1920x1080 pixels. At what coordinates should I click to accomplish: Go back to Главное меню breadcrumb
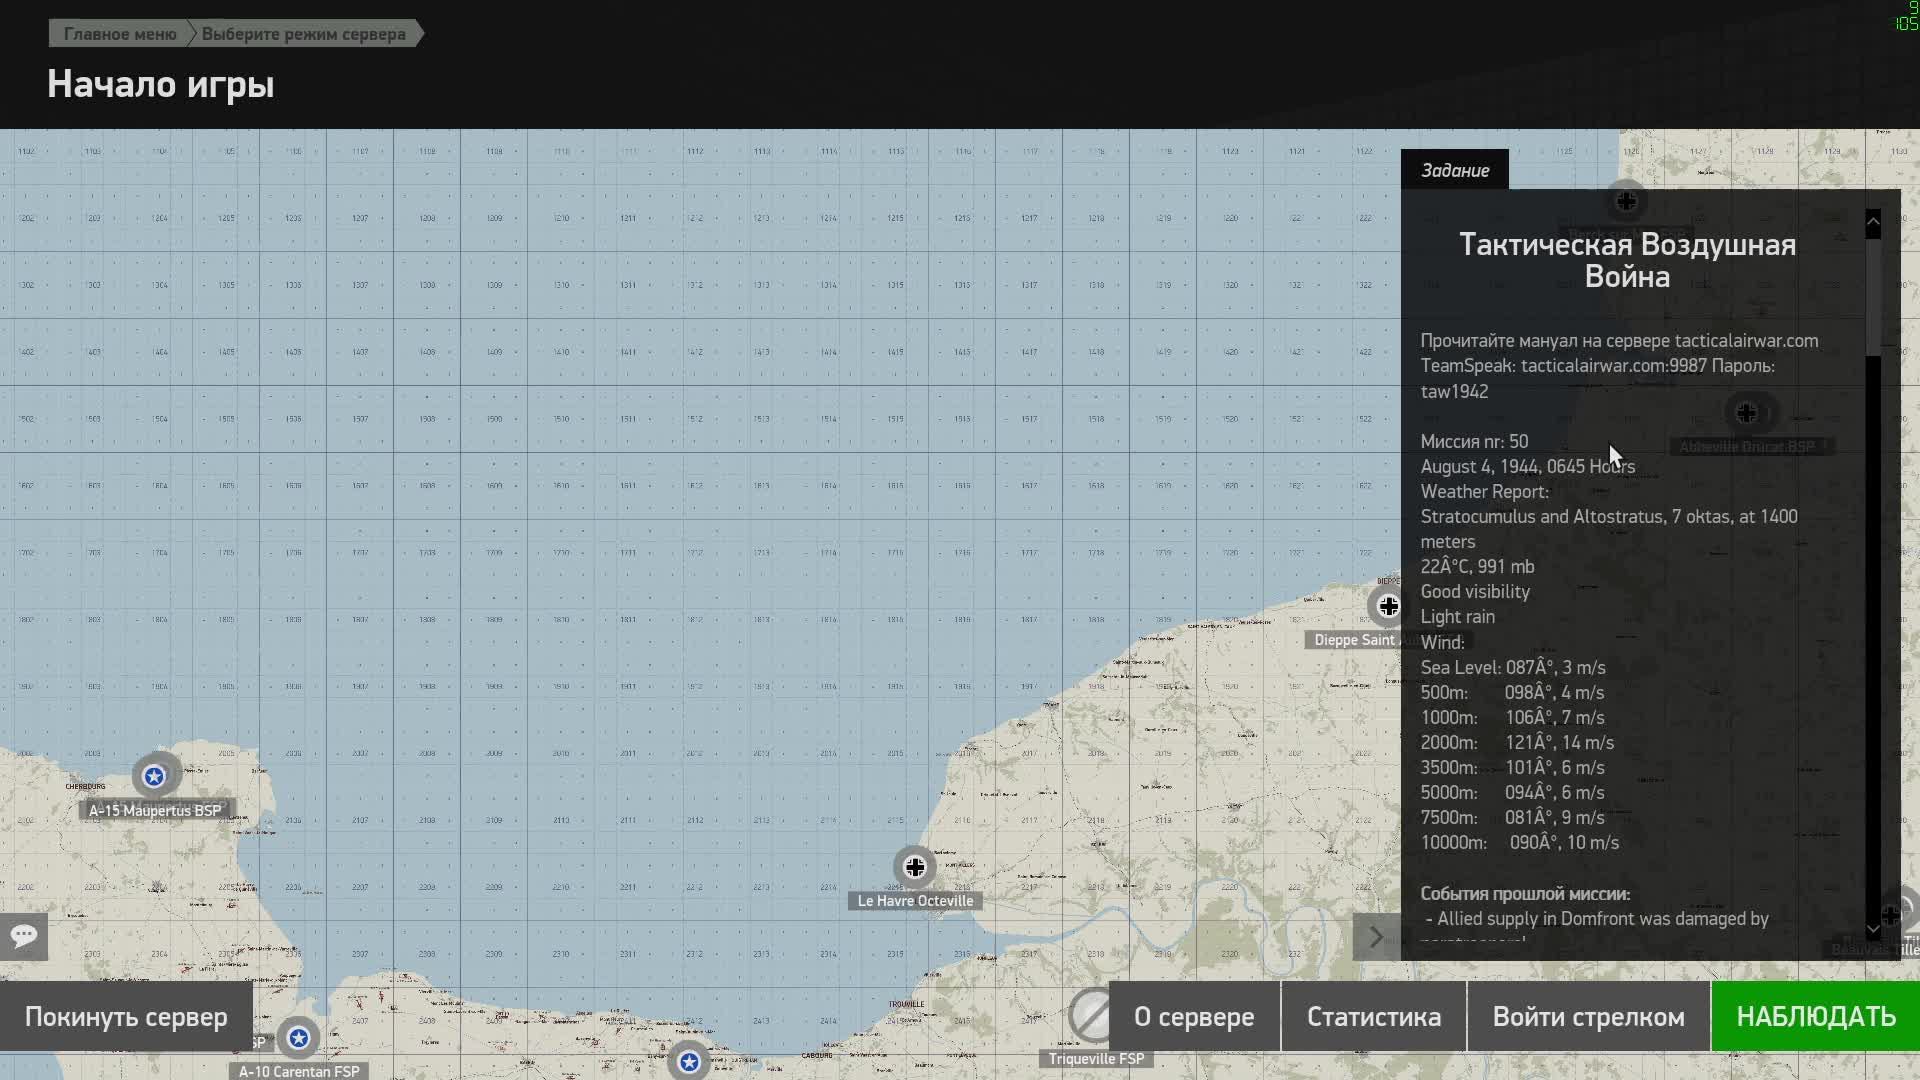tap(120, 34)
